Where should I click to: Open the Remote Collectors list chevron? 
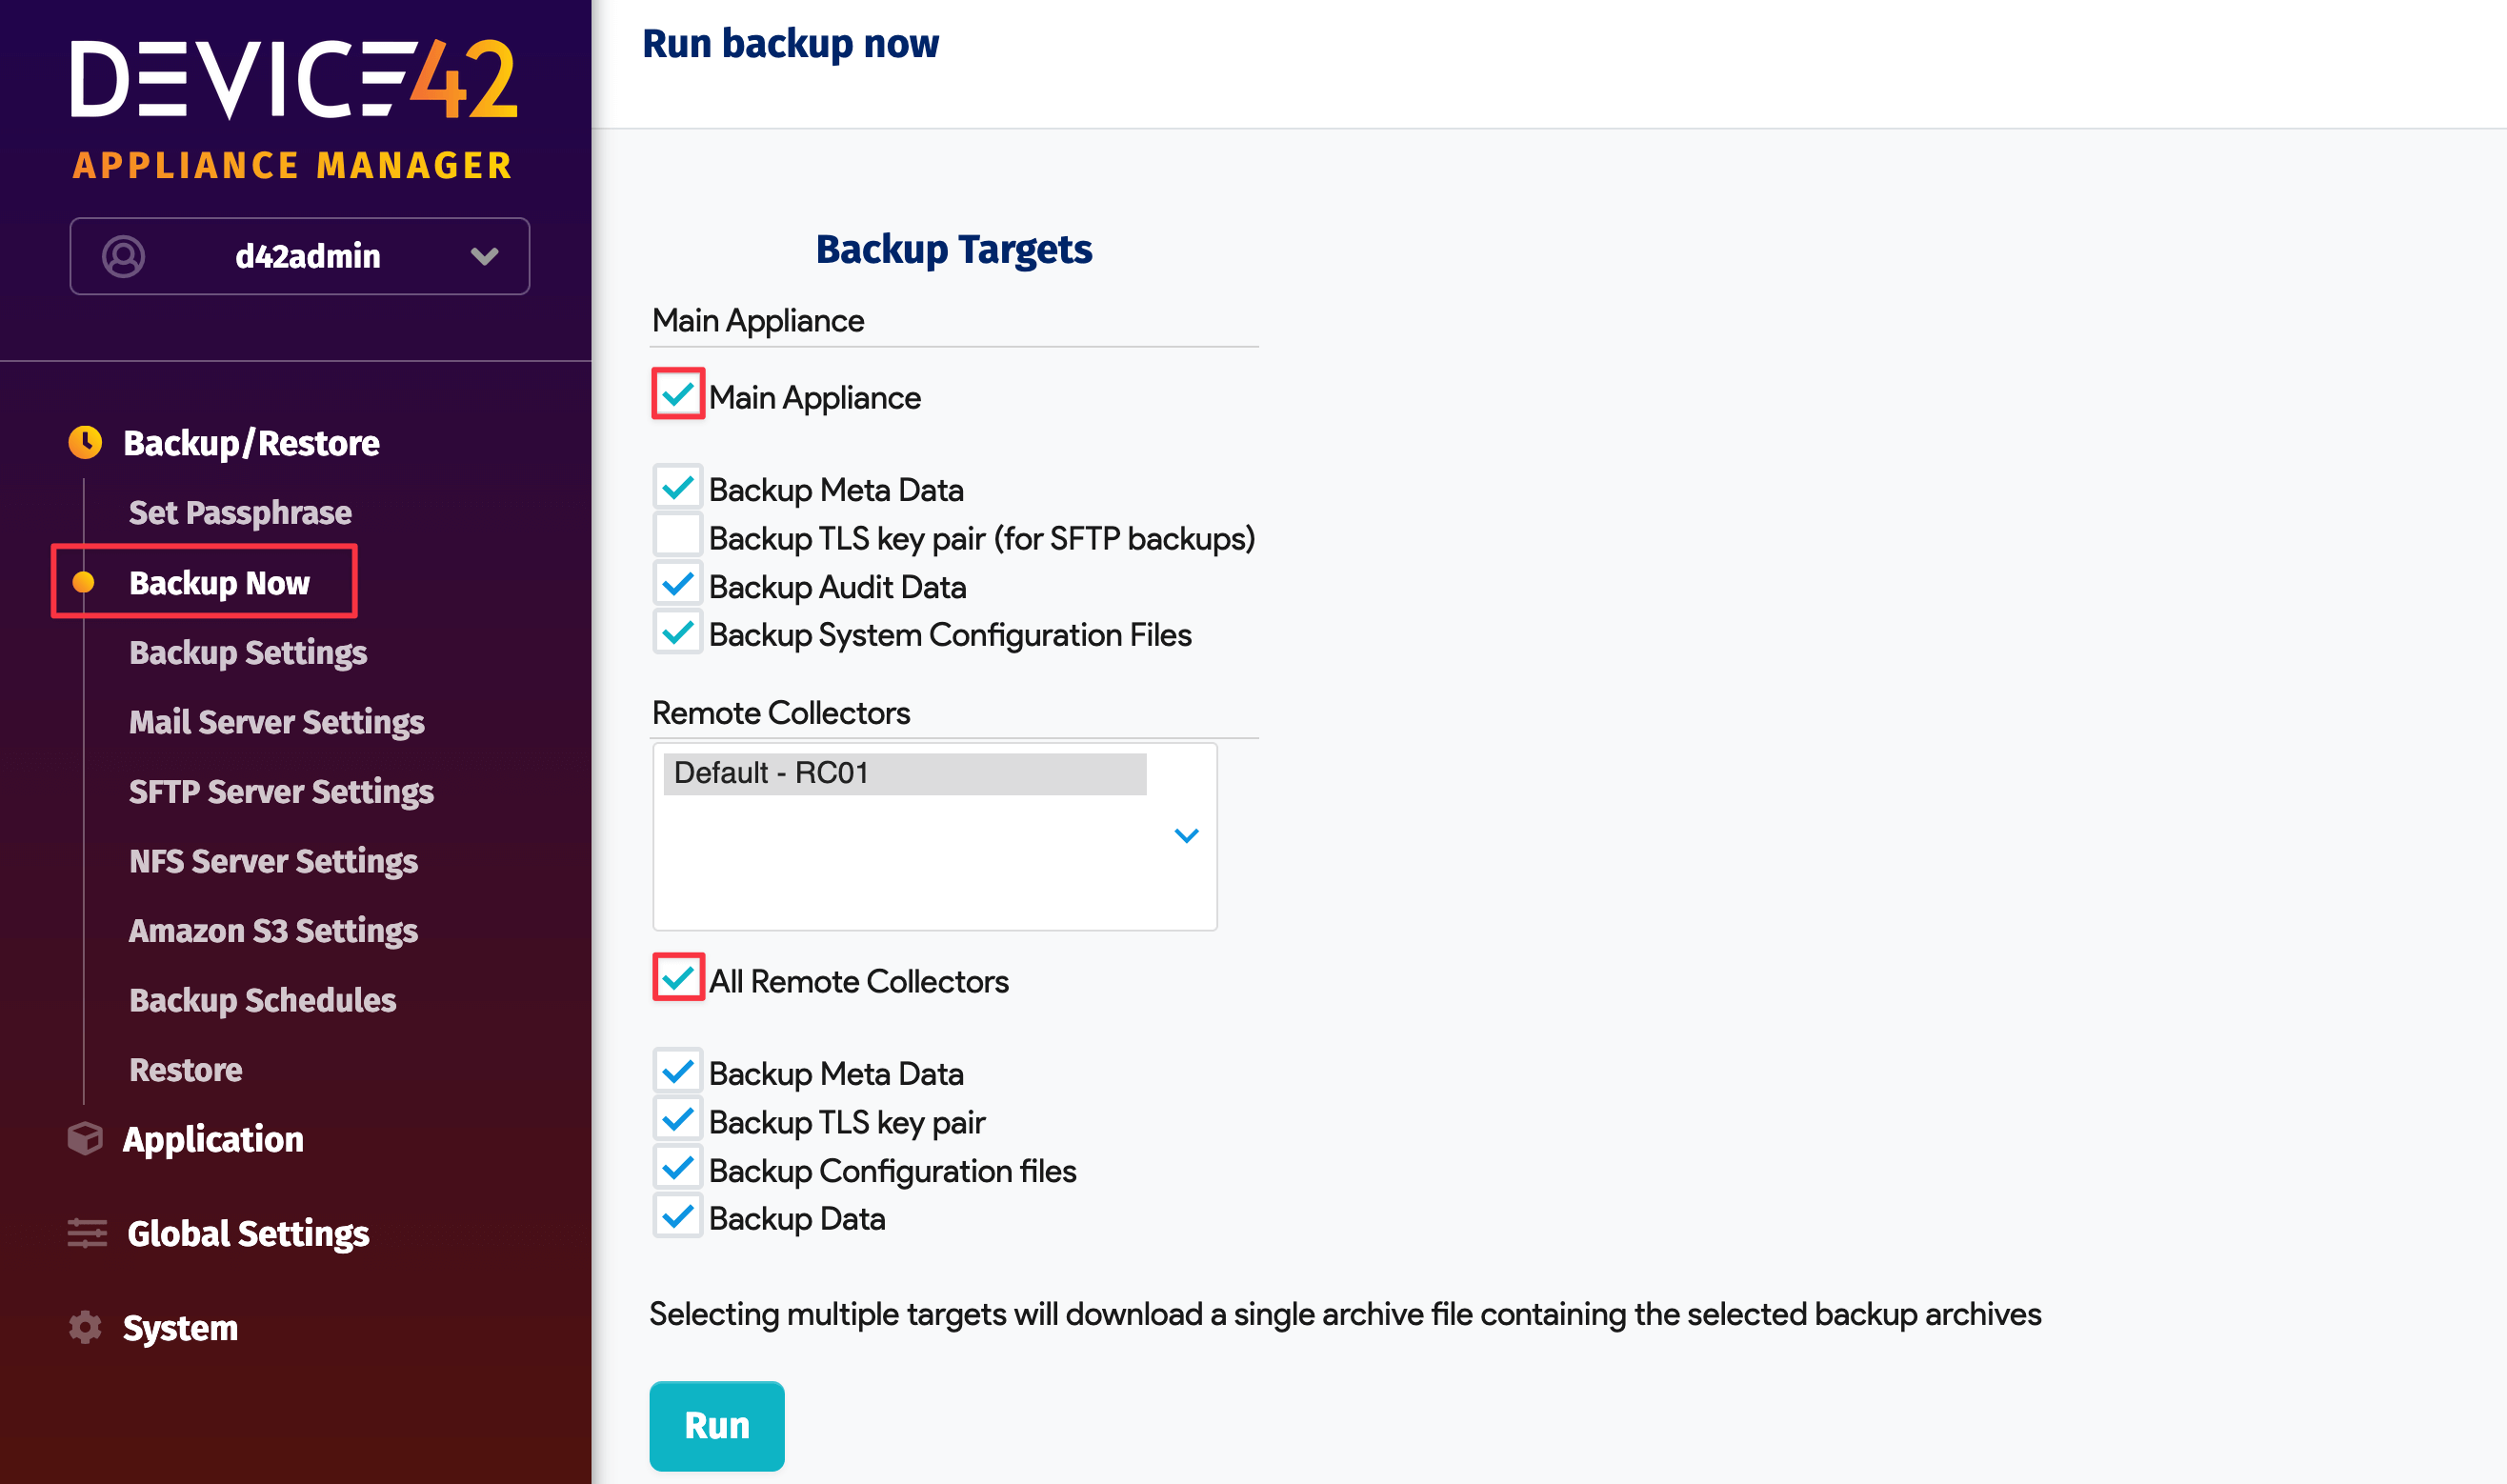point(1186,835)
